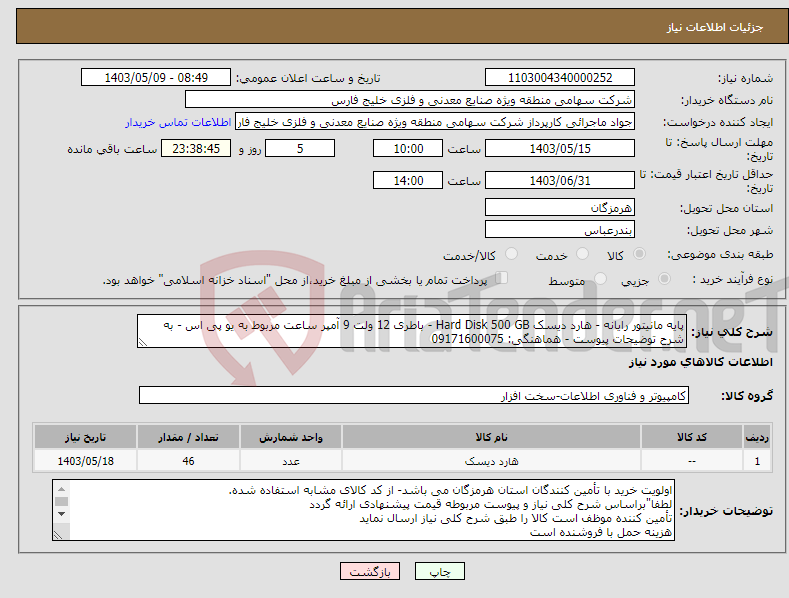789x598 pixels.
Task: Click the announcement date and time field
Action: [156, 78]
